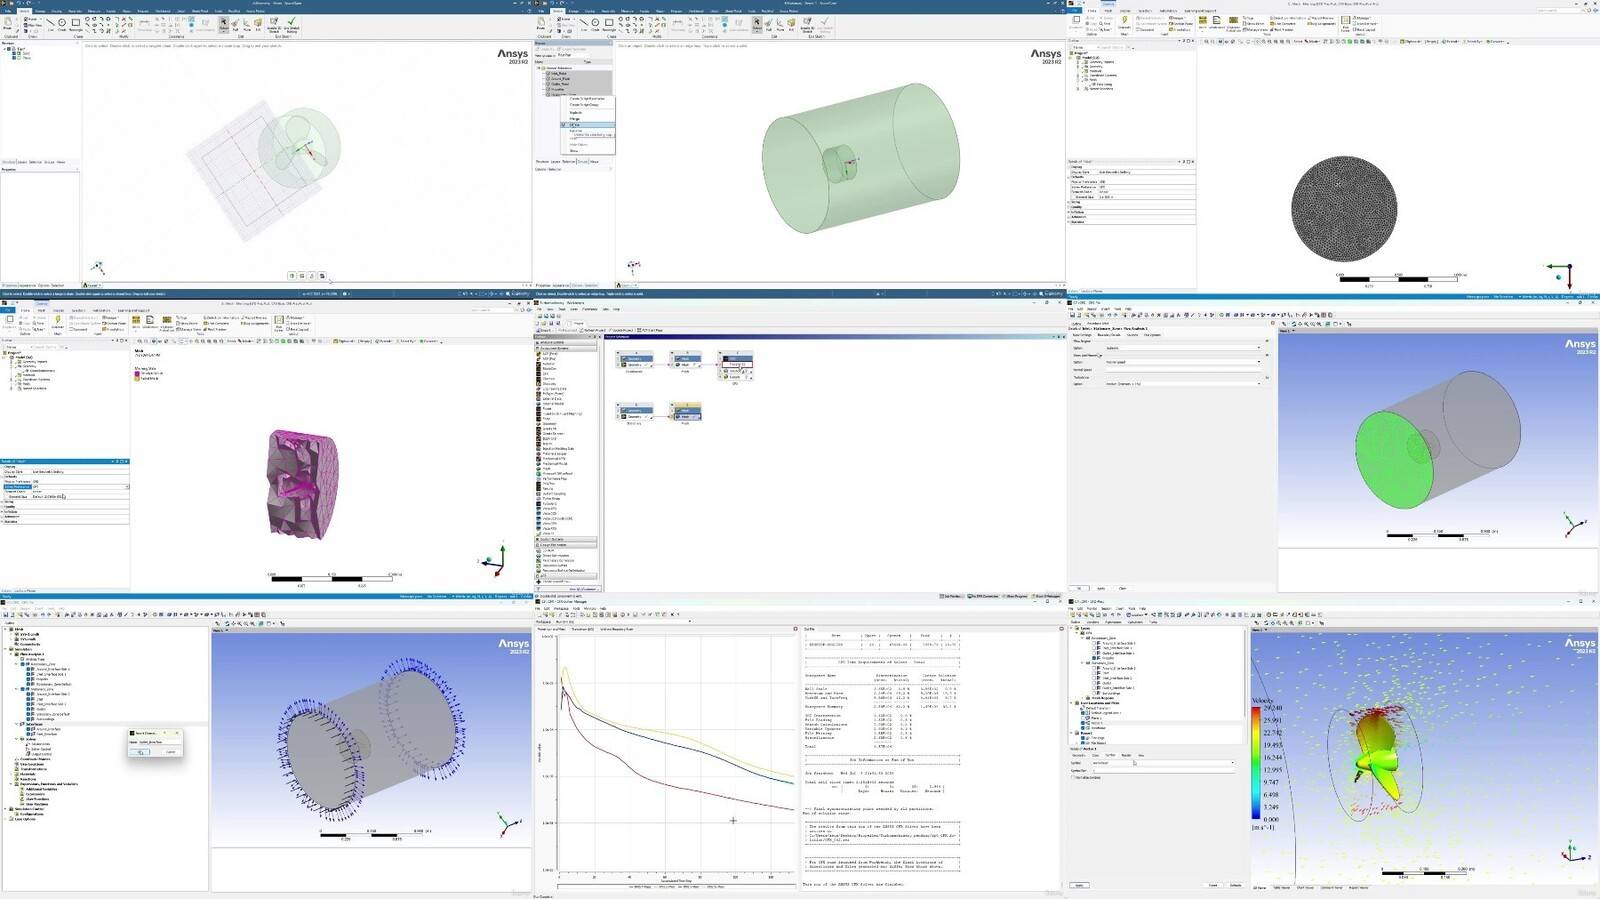Viewport: 1600px width, 899px height.
Task: Close the residual plot in CFX-Solver Manager
Action: pos(795,629)
